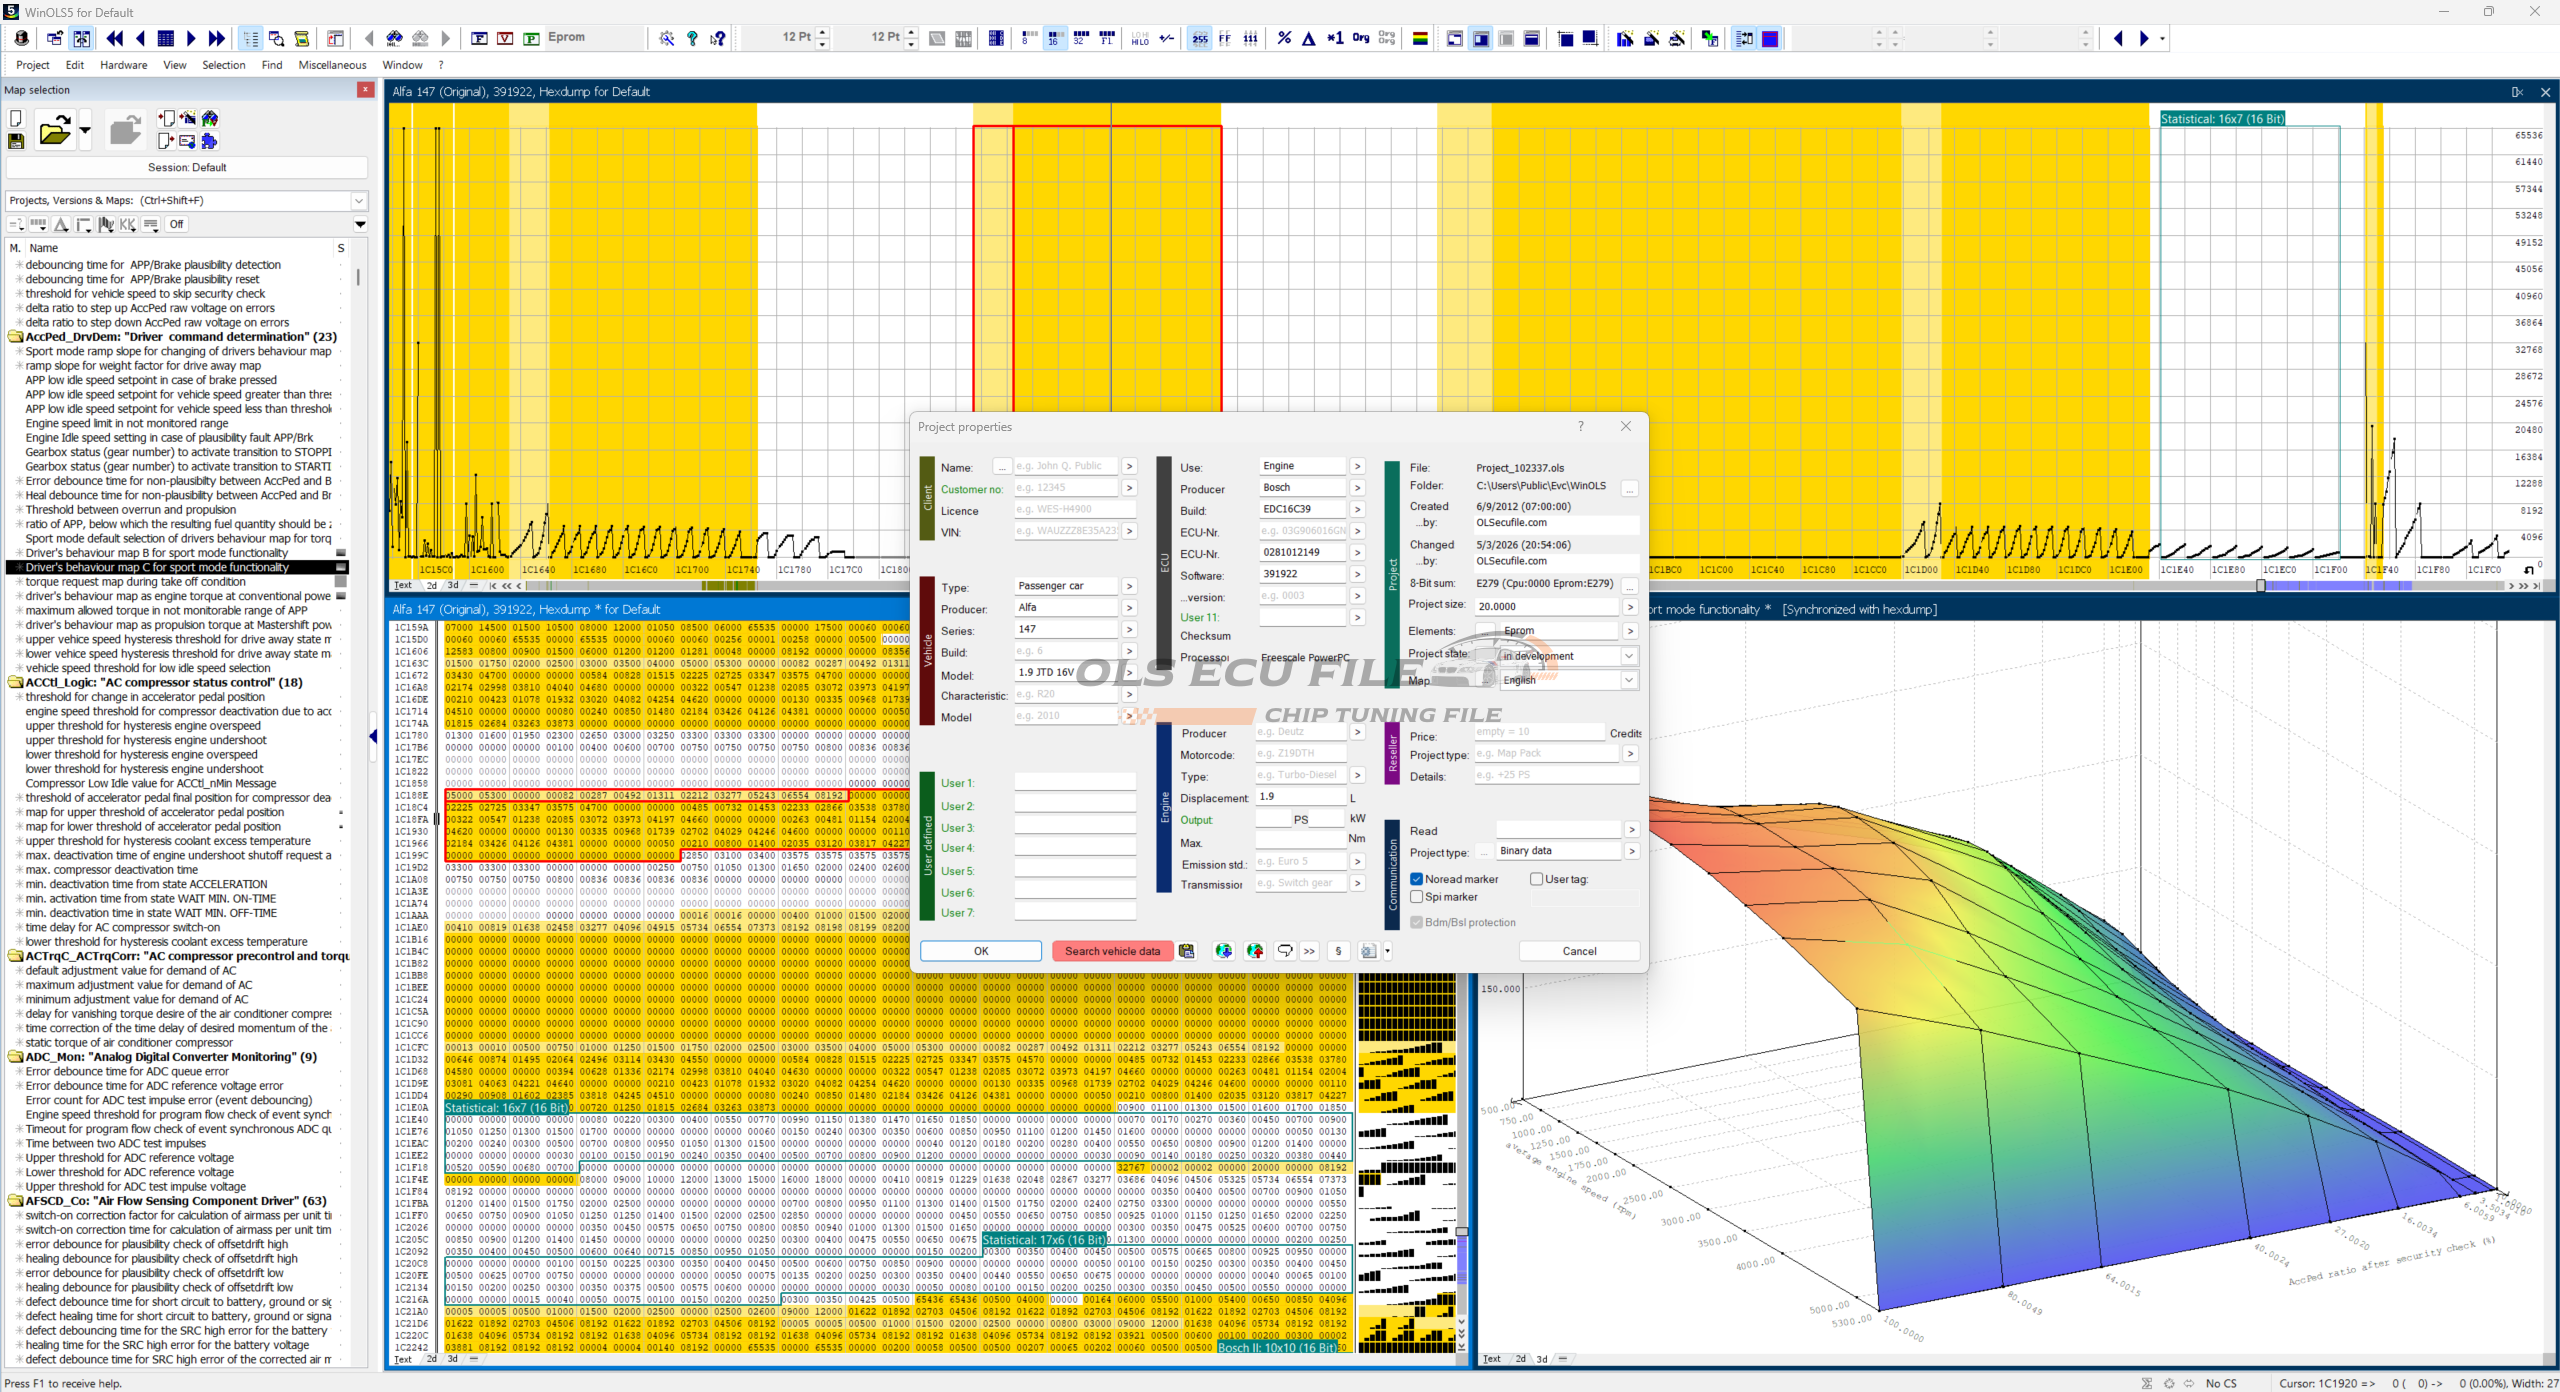Click the double-right fast-forward arrows in the toolbar
The width and height of the screenshot is (2560, 1392).
coord(216,38)
